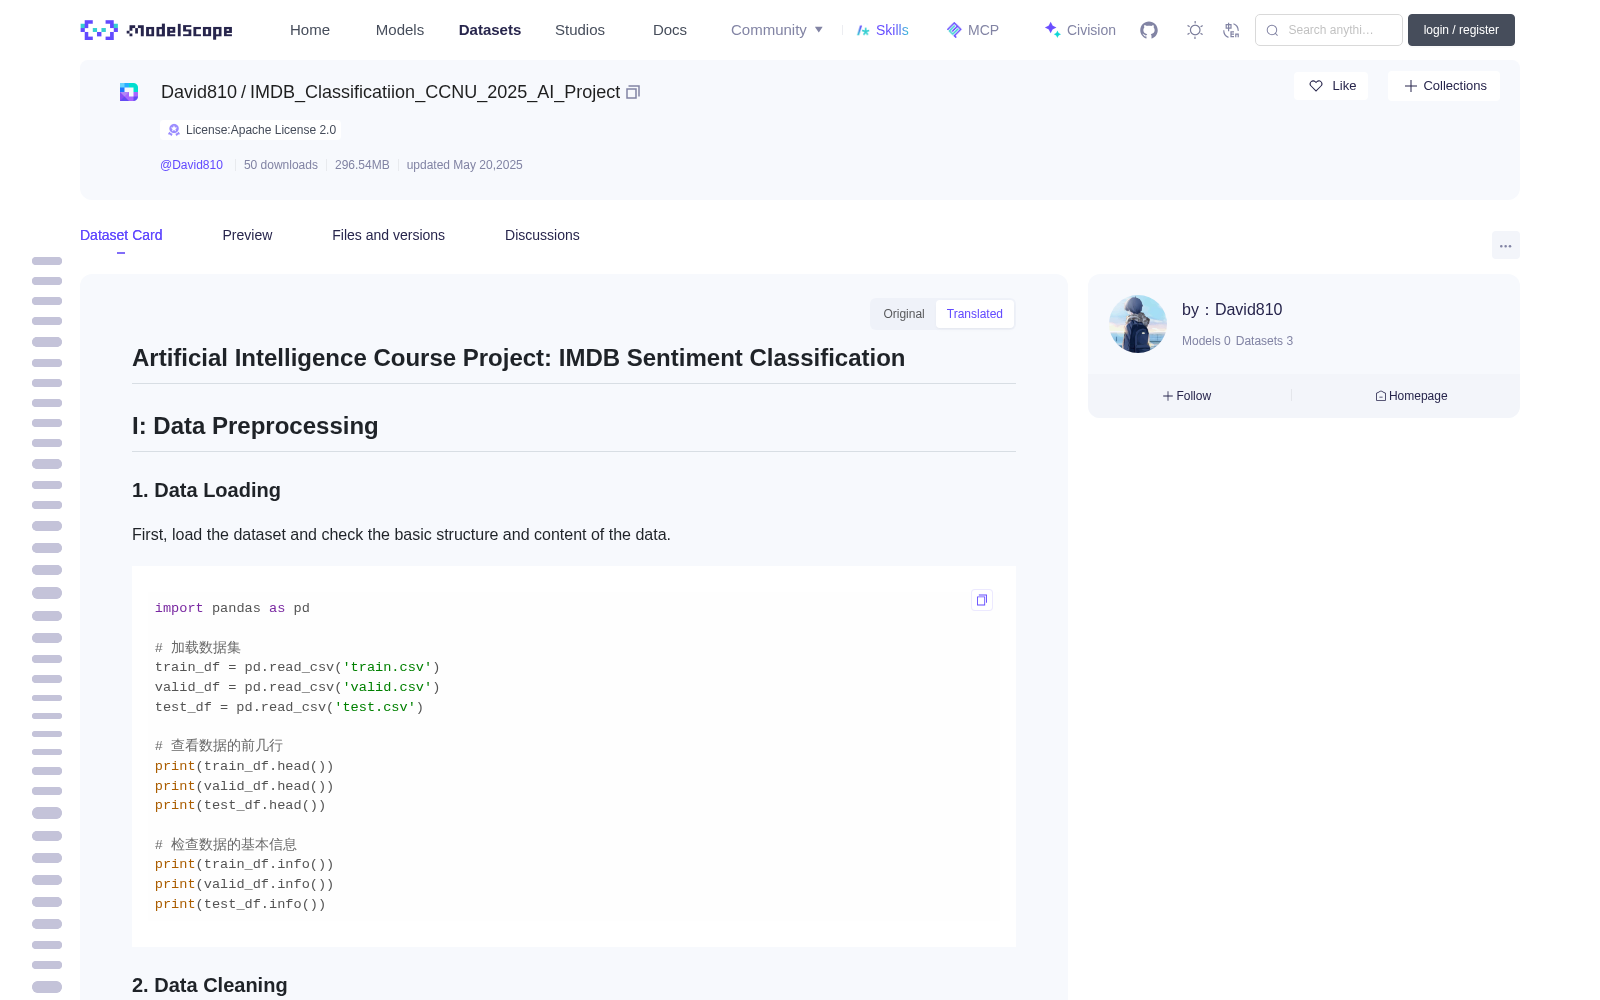
Task: Open the ModelScope logo homepage
Action: coord(157,30)
